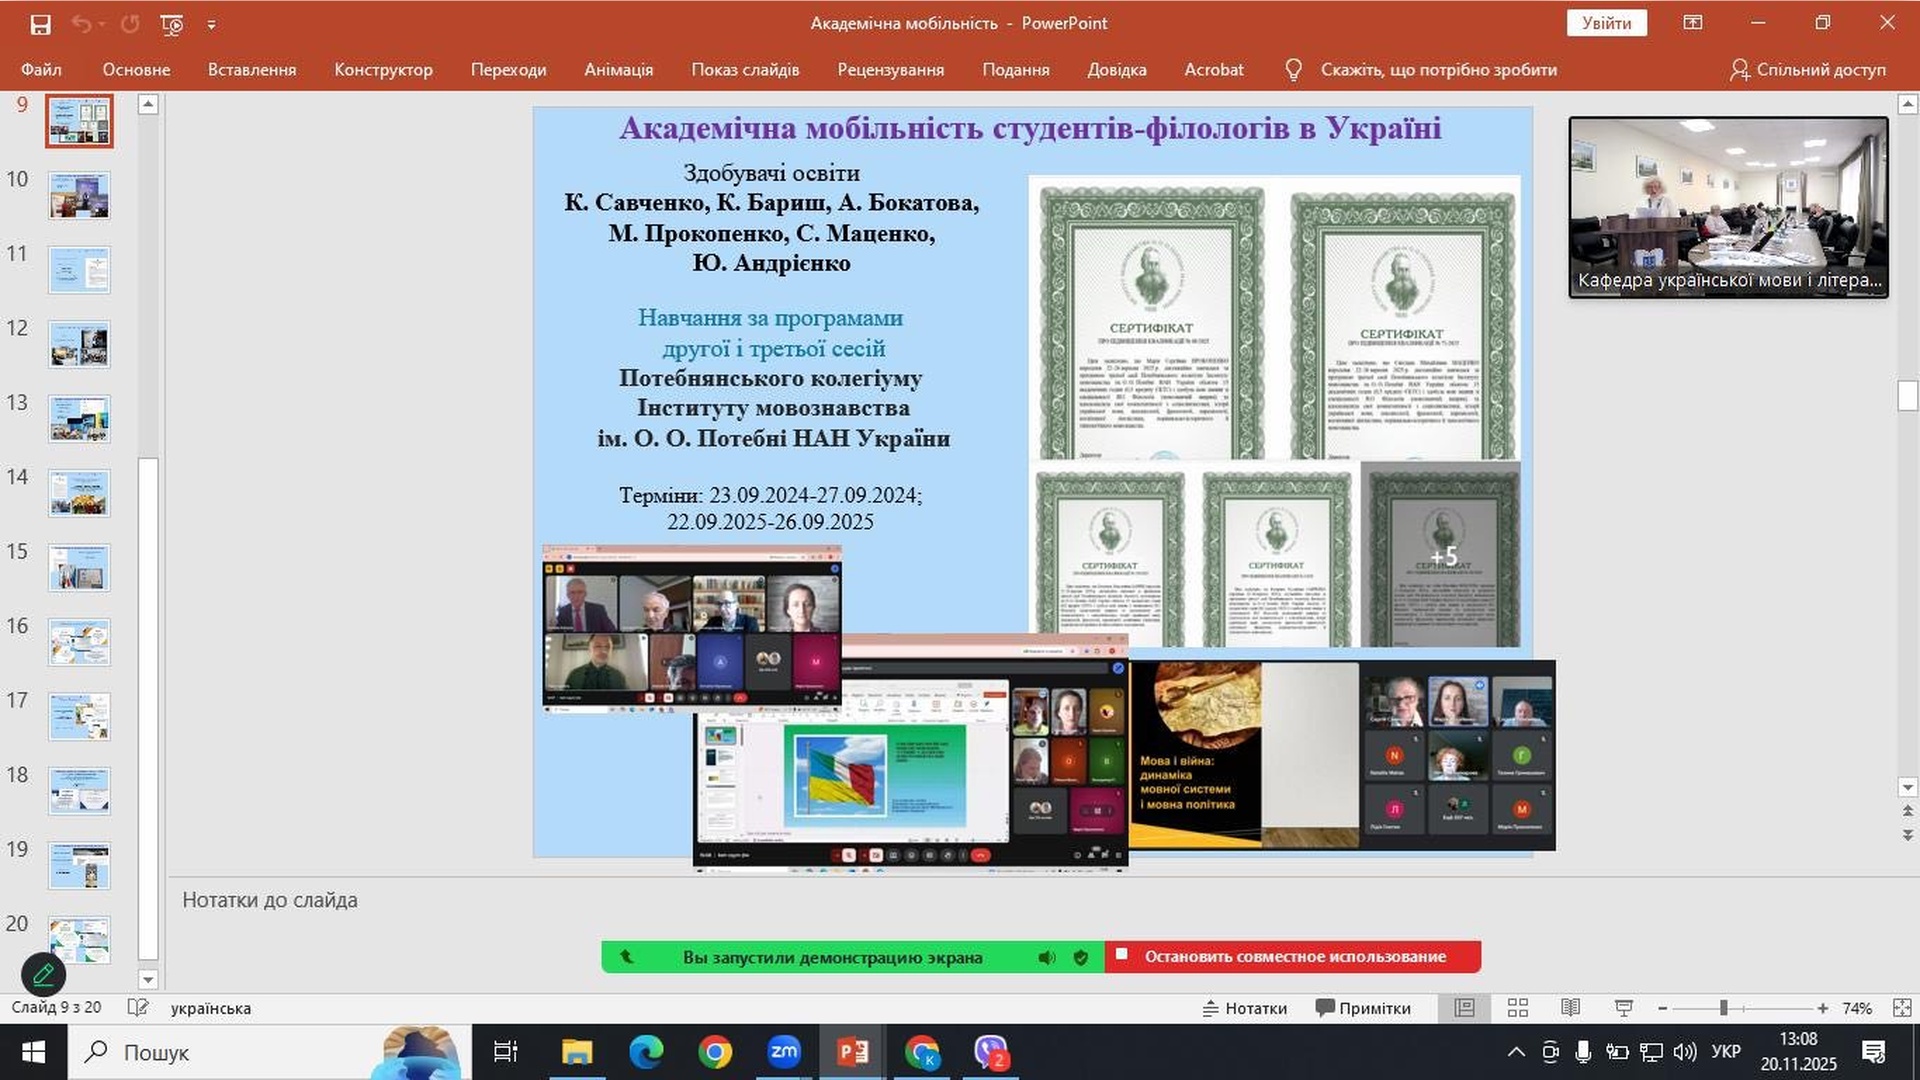Screen dimensions: 1920x1080
Task: Click the Увійти sign-in button
Action: coord(1606,23)
